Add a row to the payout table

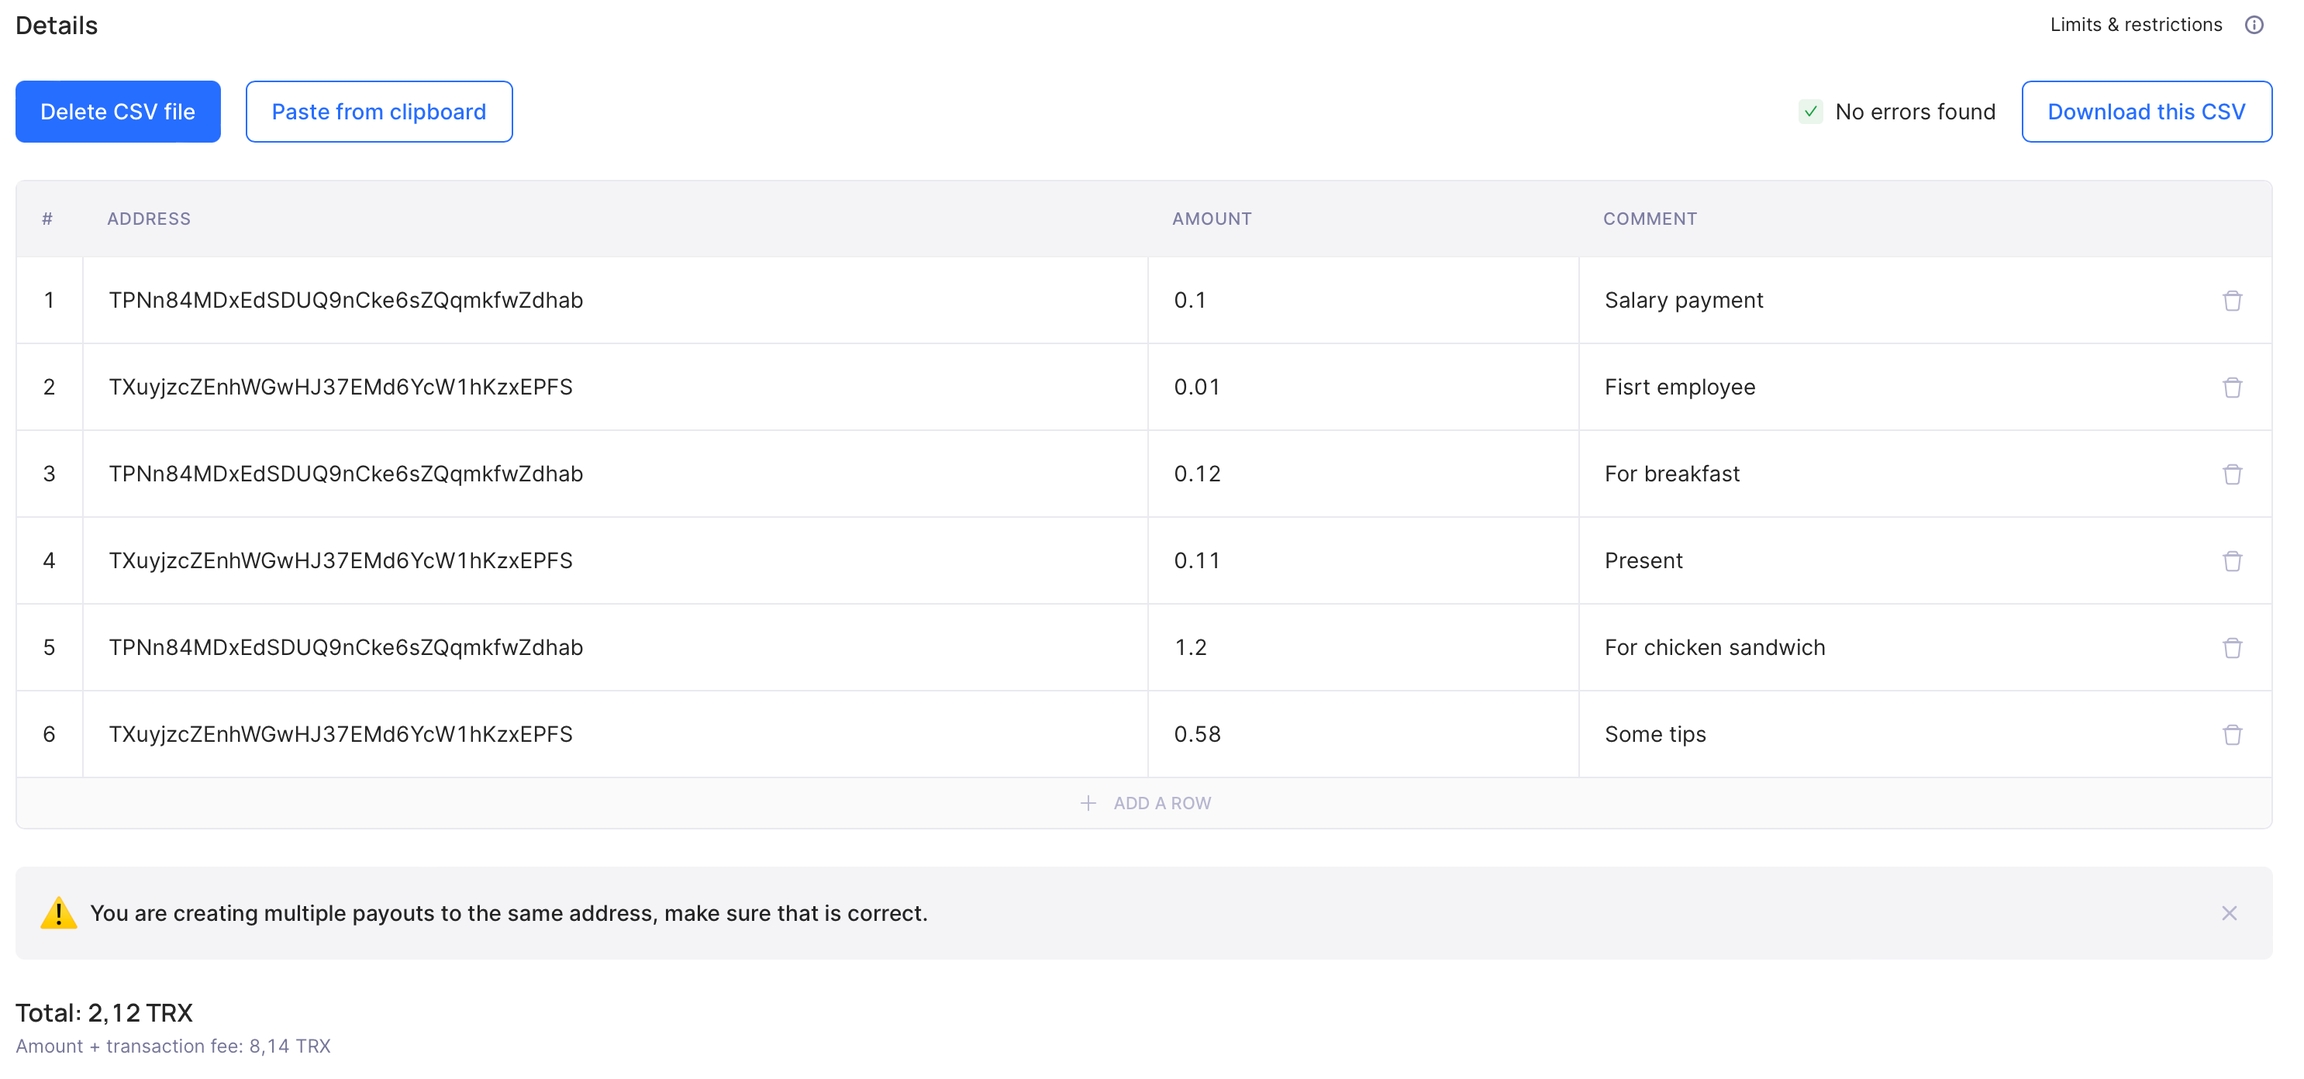pos(1146,803)
